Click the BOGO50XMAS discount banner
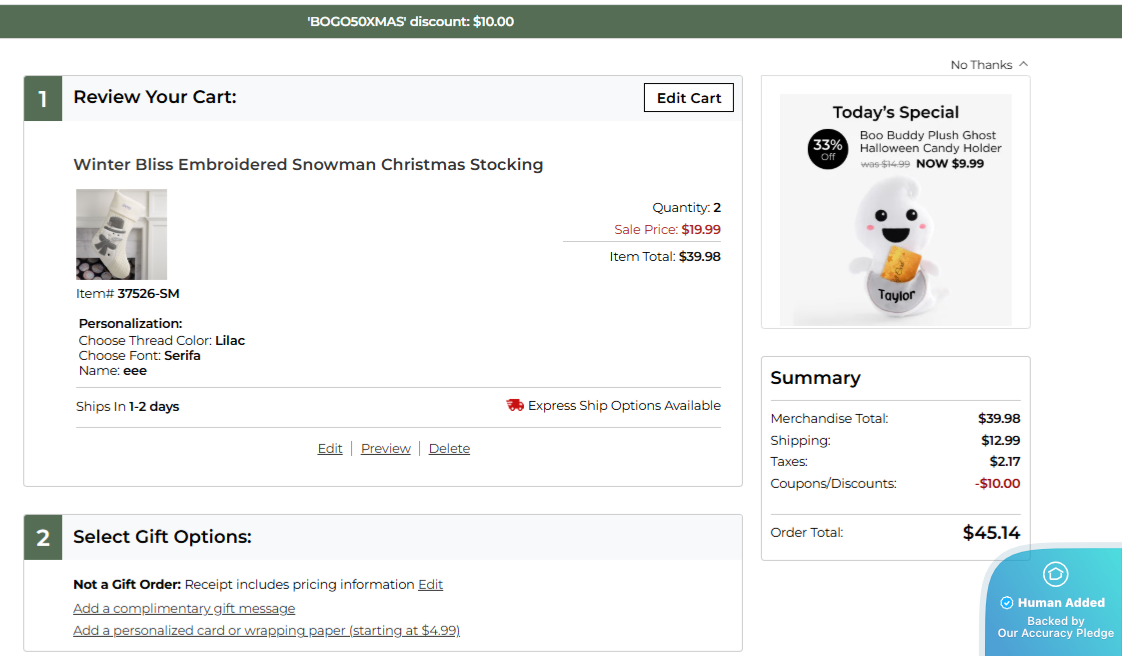1122x656 pixels. click(x=409, y=20)
